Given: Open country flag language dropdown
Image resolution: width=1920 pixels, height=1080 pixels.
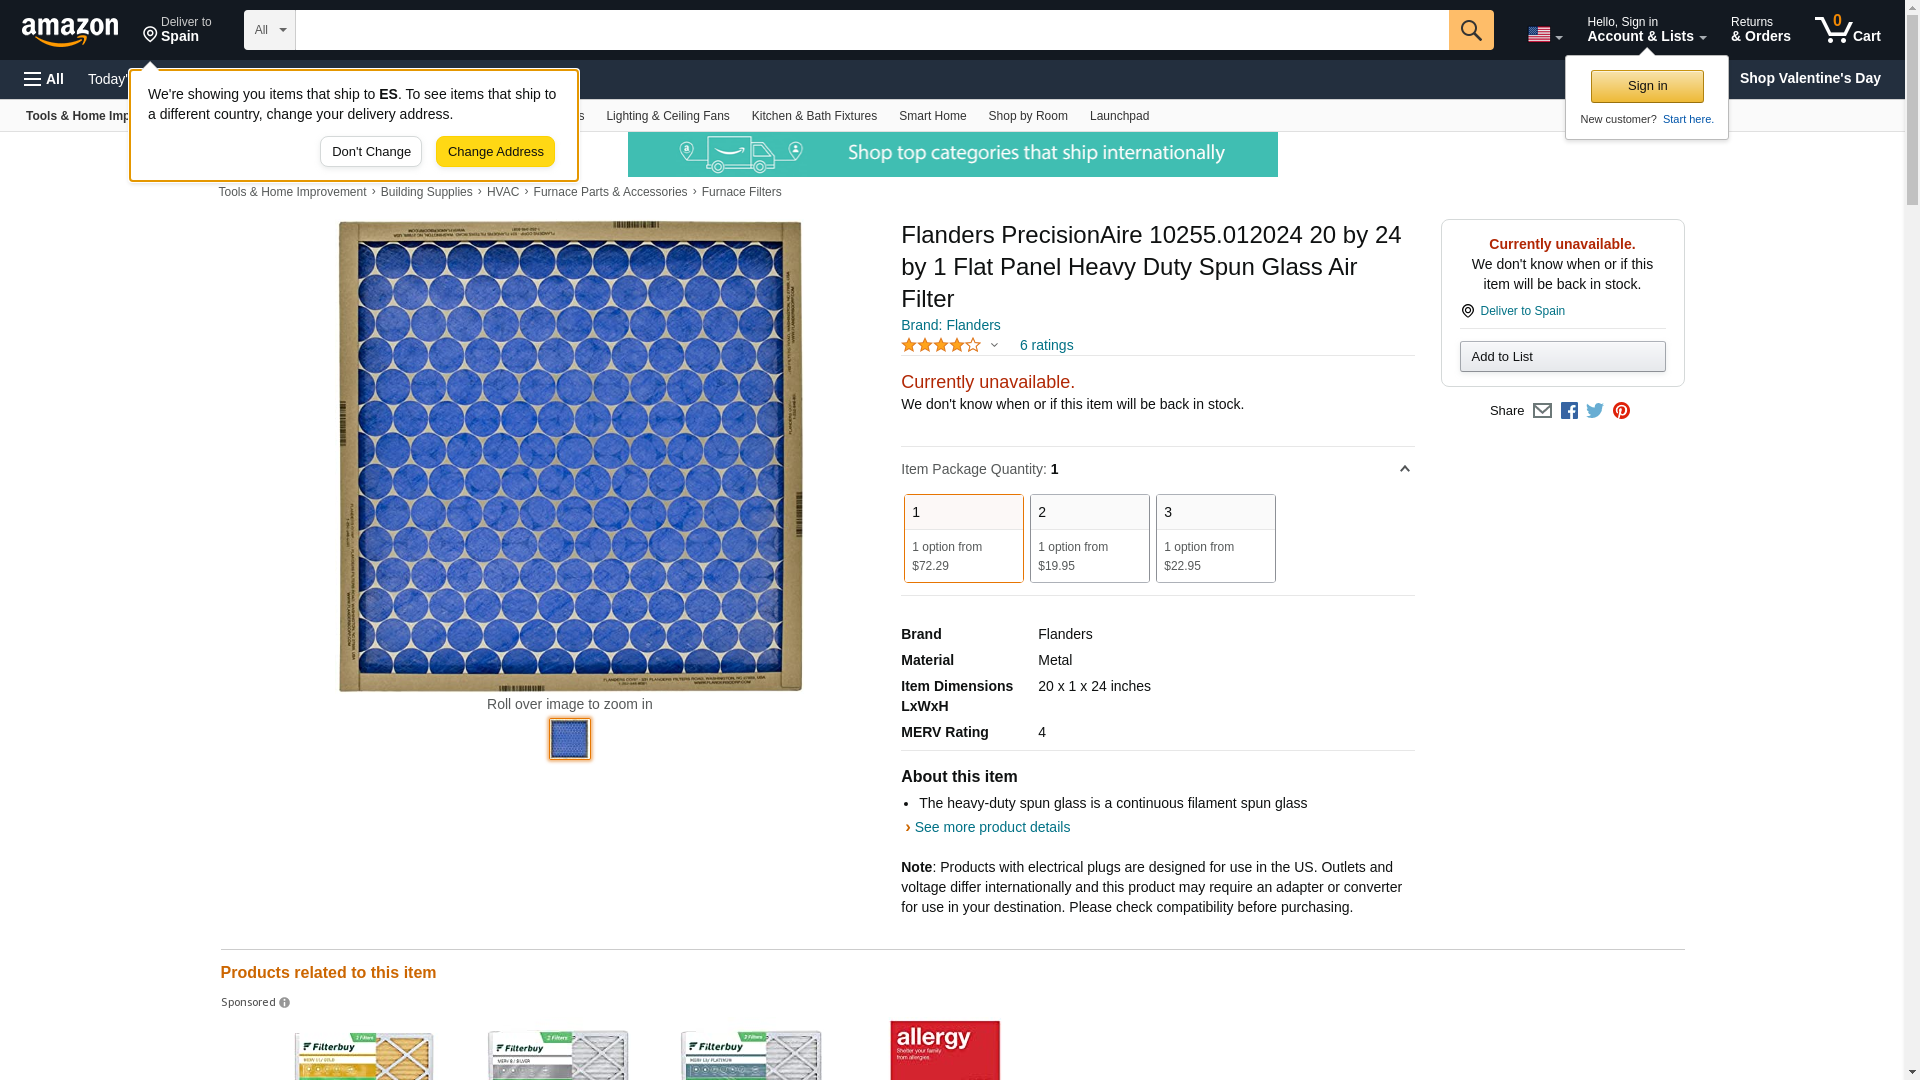Looking at the screenshot, I should click(x=1544, y=34).
